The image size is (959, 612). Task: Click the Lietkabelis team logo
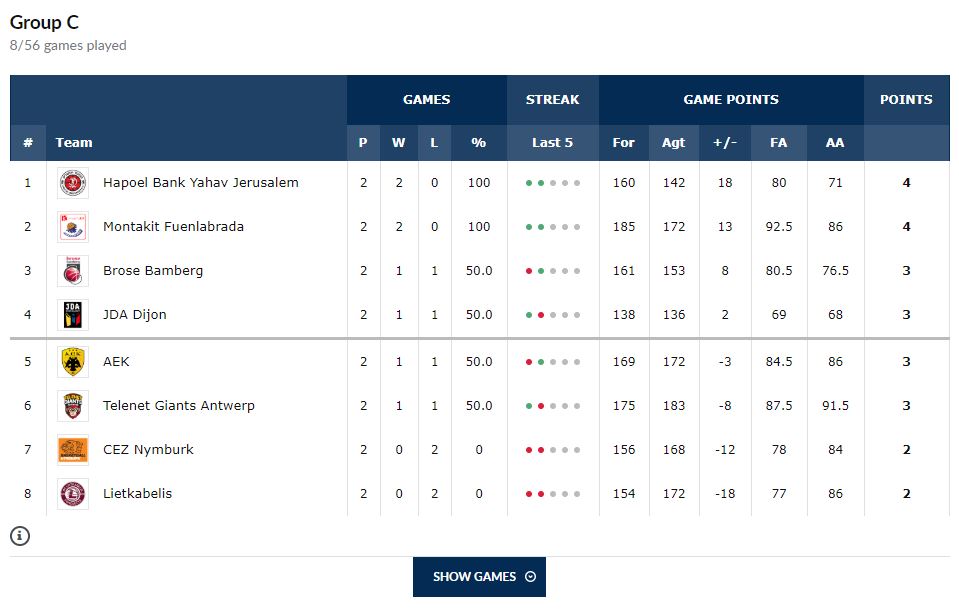pyautogui.click(x=73, y=494)
